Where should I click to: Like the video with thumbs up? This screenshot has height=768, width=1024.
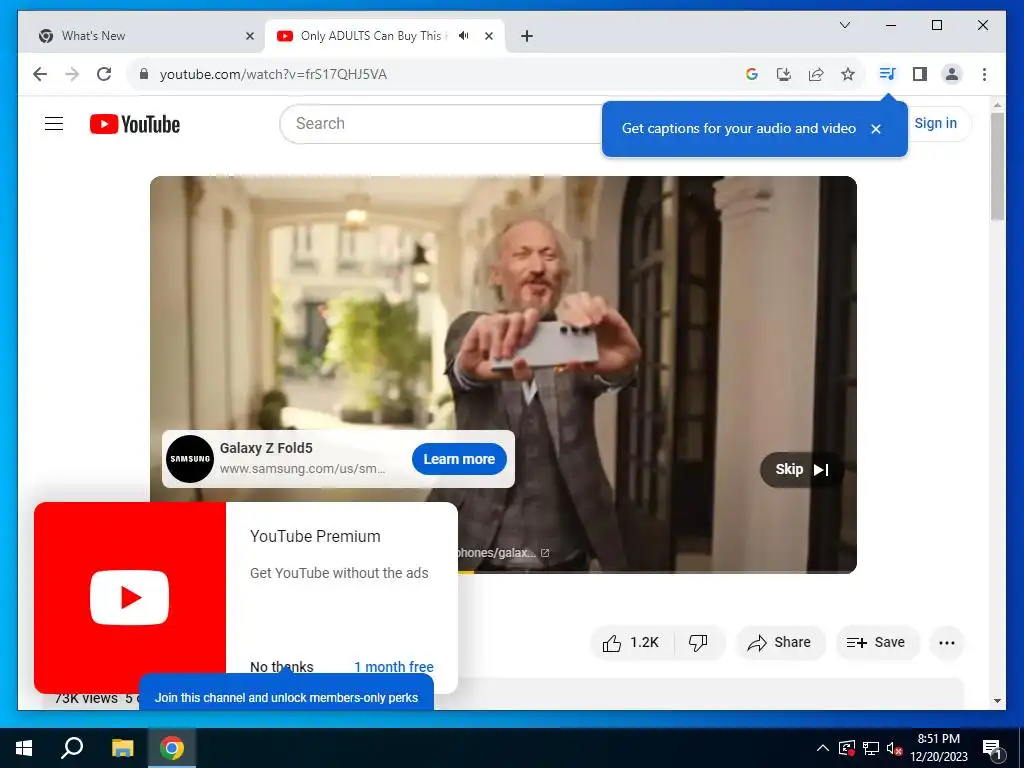click(x=630, y=643)
